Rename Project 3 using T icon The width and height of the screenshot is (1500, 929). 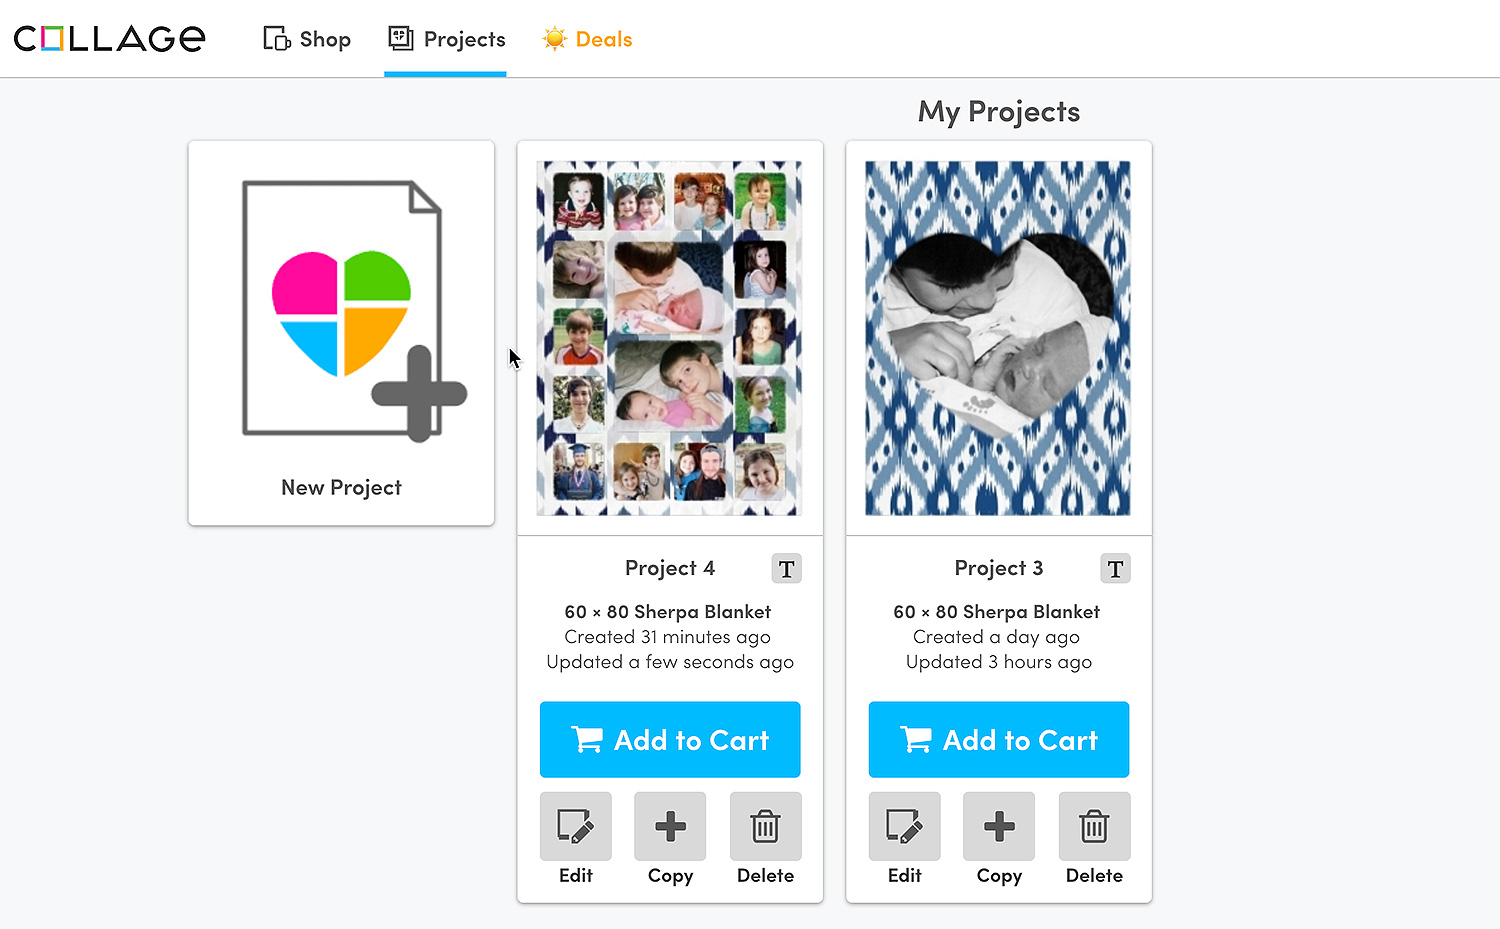pos(1115,569)
